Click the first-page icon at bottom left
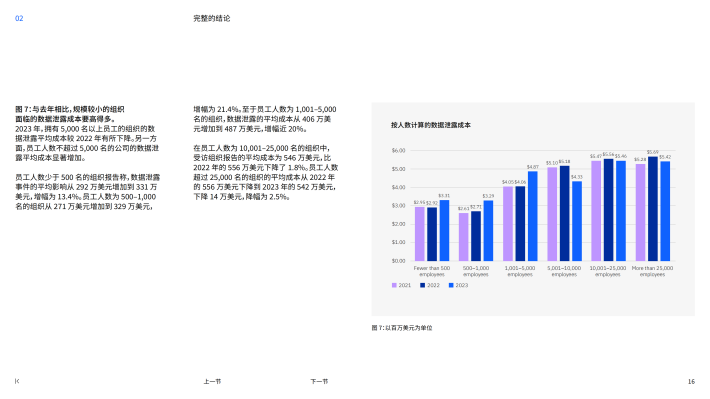This screenshot has width=710, height=399. click(x=17, y=381)
